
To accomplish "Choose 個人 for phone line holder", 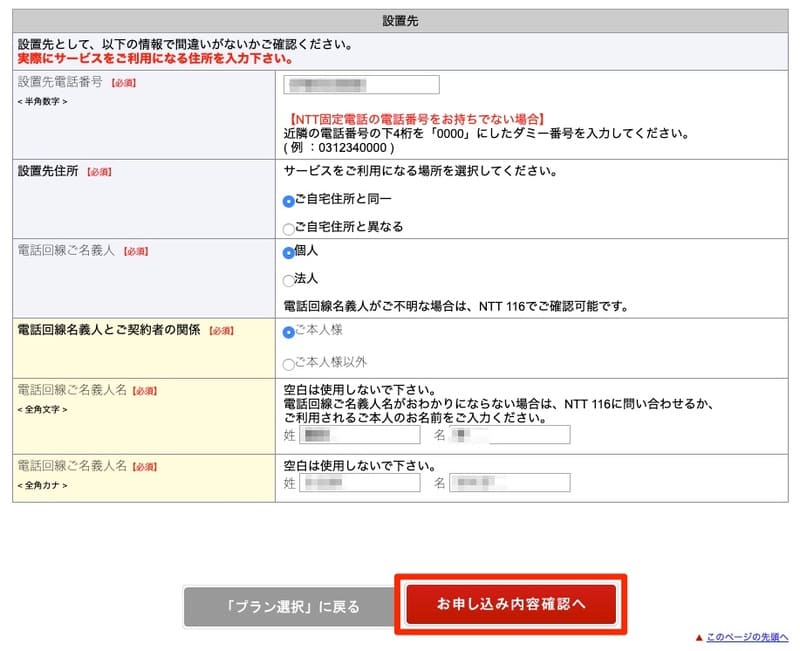I will click(288, 253).
